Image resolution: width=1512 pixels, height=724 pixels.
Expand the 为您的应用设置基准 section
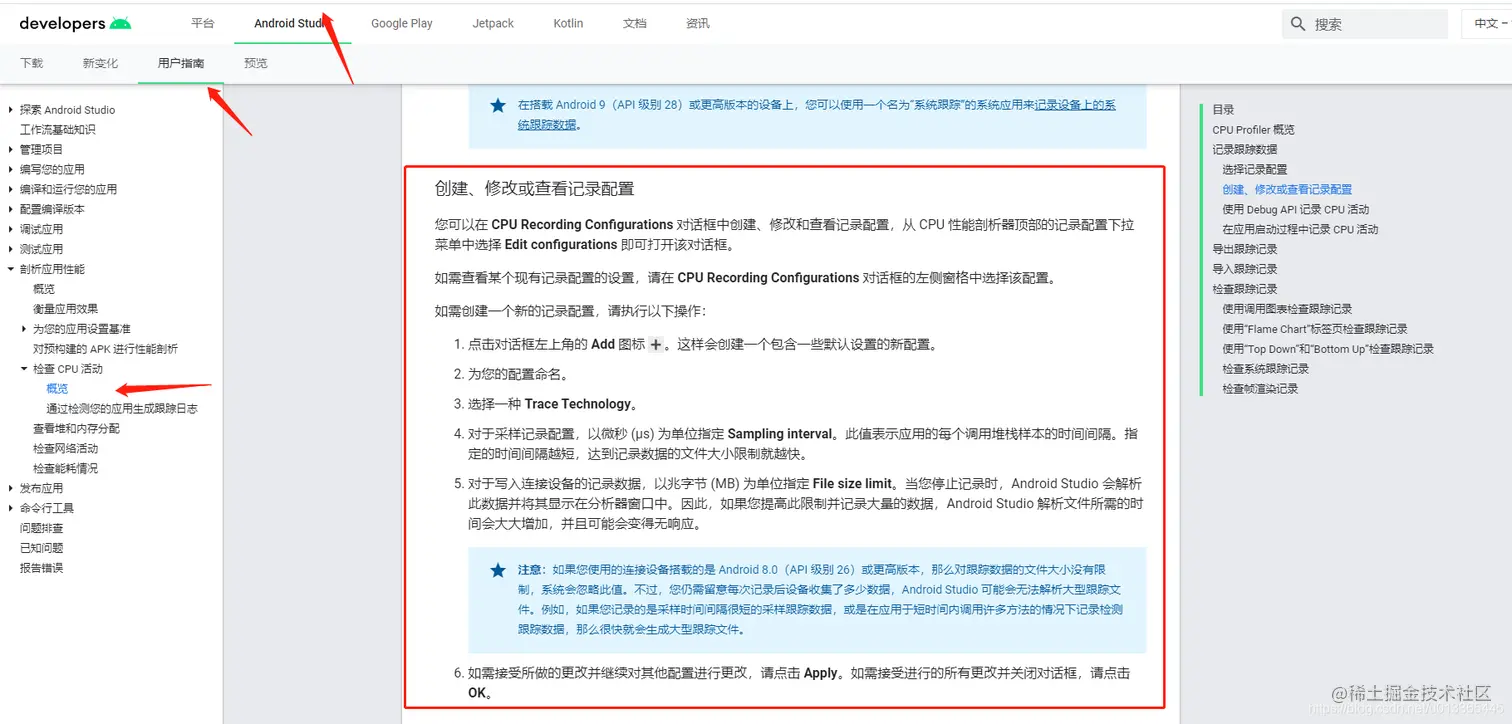(x=23, y=328)
